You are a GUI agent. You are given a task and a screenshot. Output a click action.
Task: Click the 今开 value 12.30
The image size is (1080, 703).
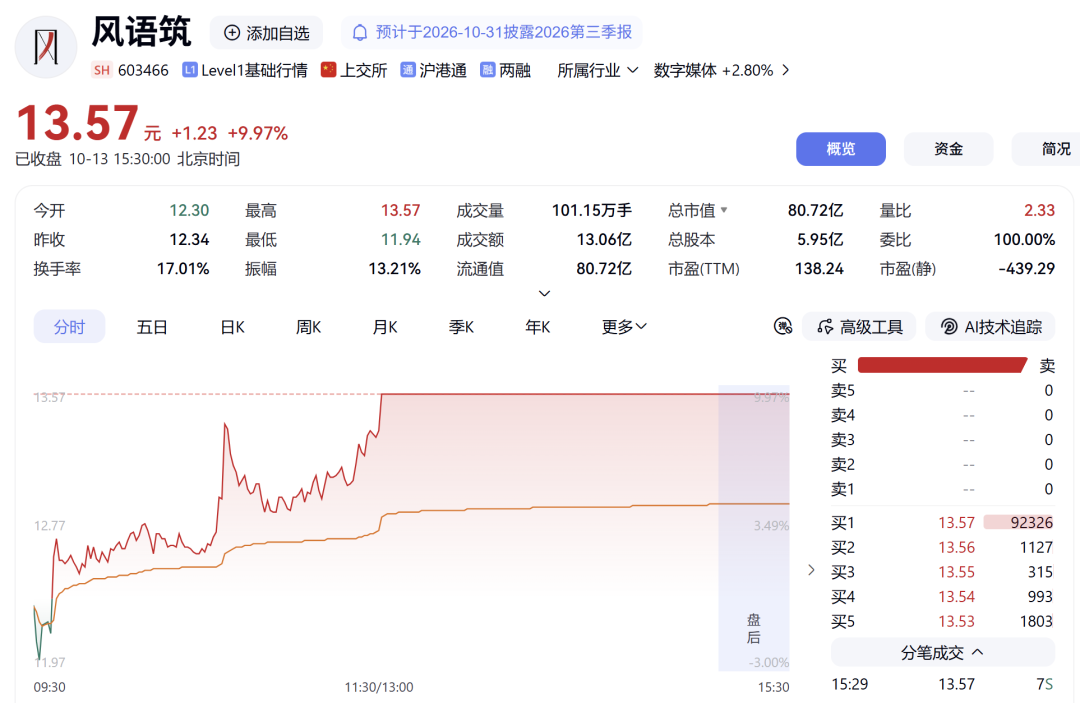point(189,210)
